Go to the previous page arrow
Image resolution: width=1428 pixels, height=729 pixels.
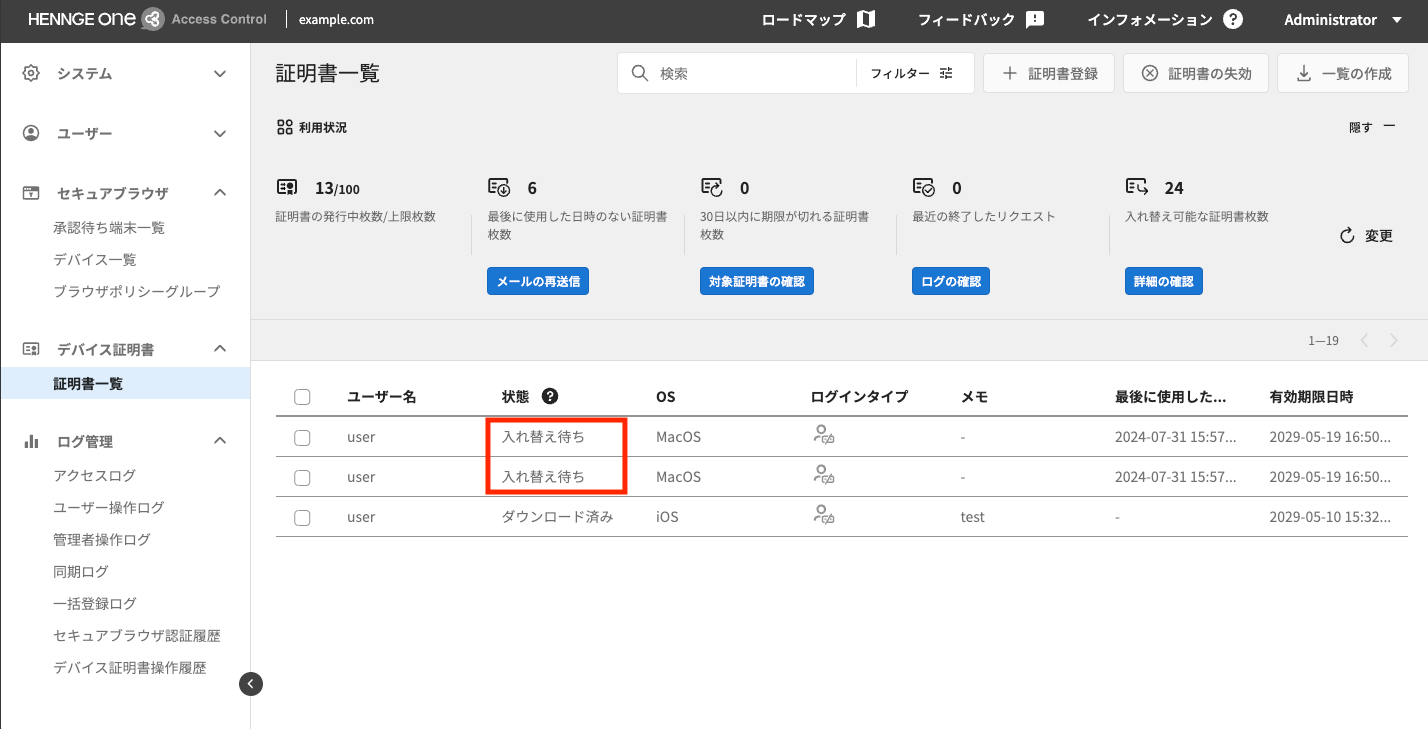1364,341
